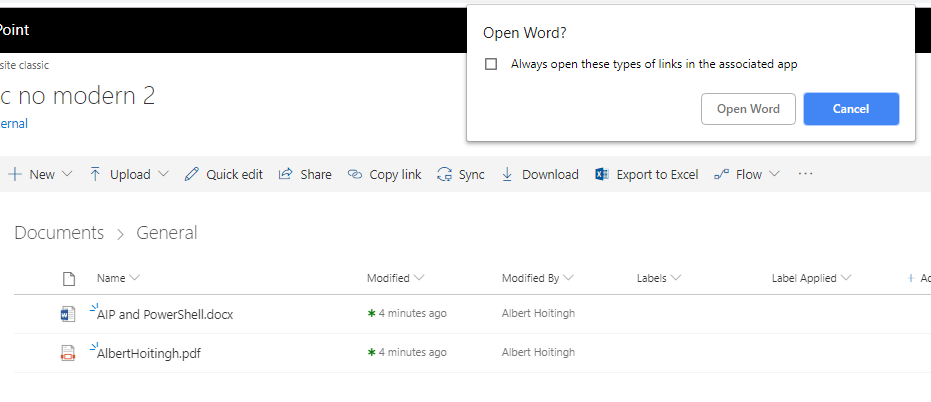Screen dimensions: 931x402
Task: Click the Export to Excel icon
Action: 602,174
